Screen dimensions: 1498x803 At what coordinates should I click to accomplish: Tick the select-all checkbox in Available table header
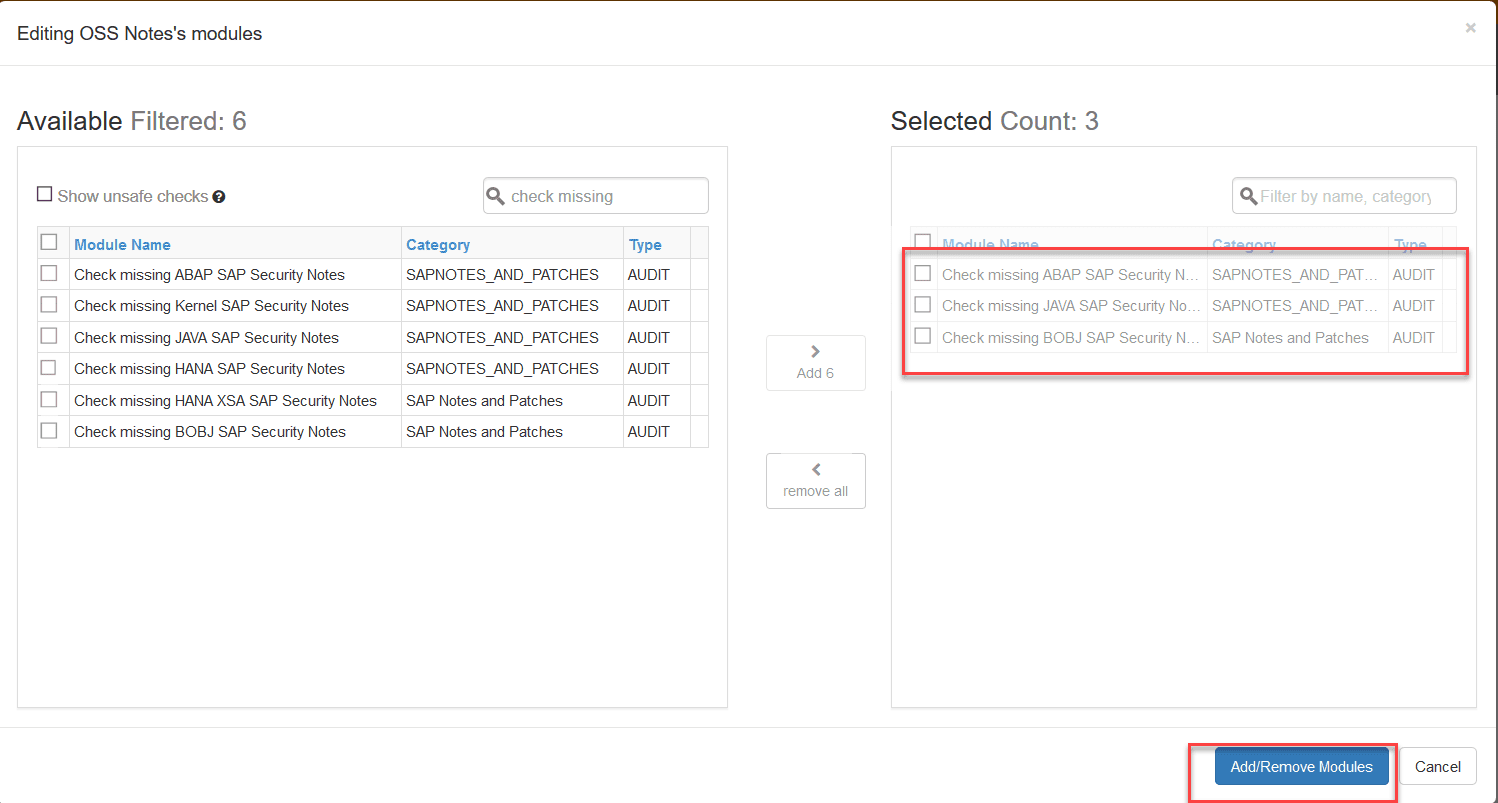(49, 242)
